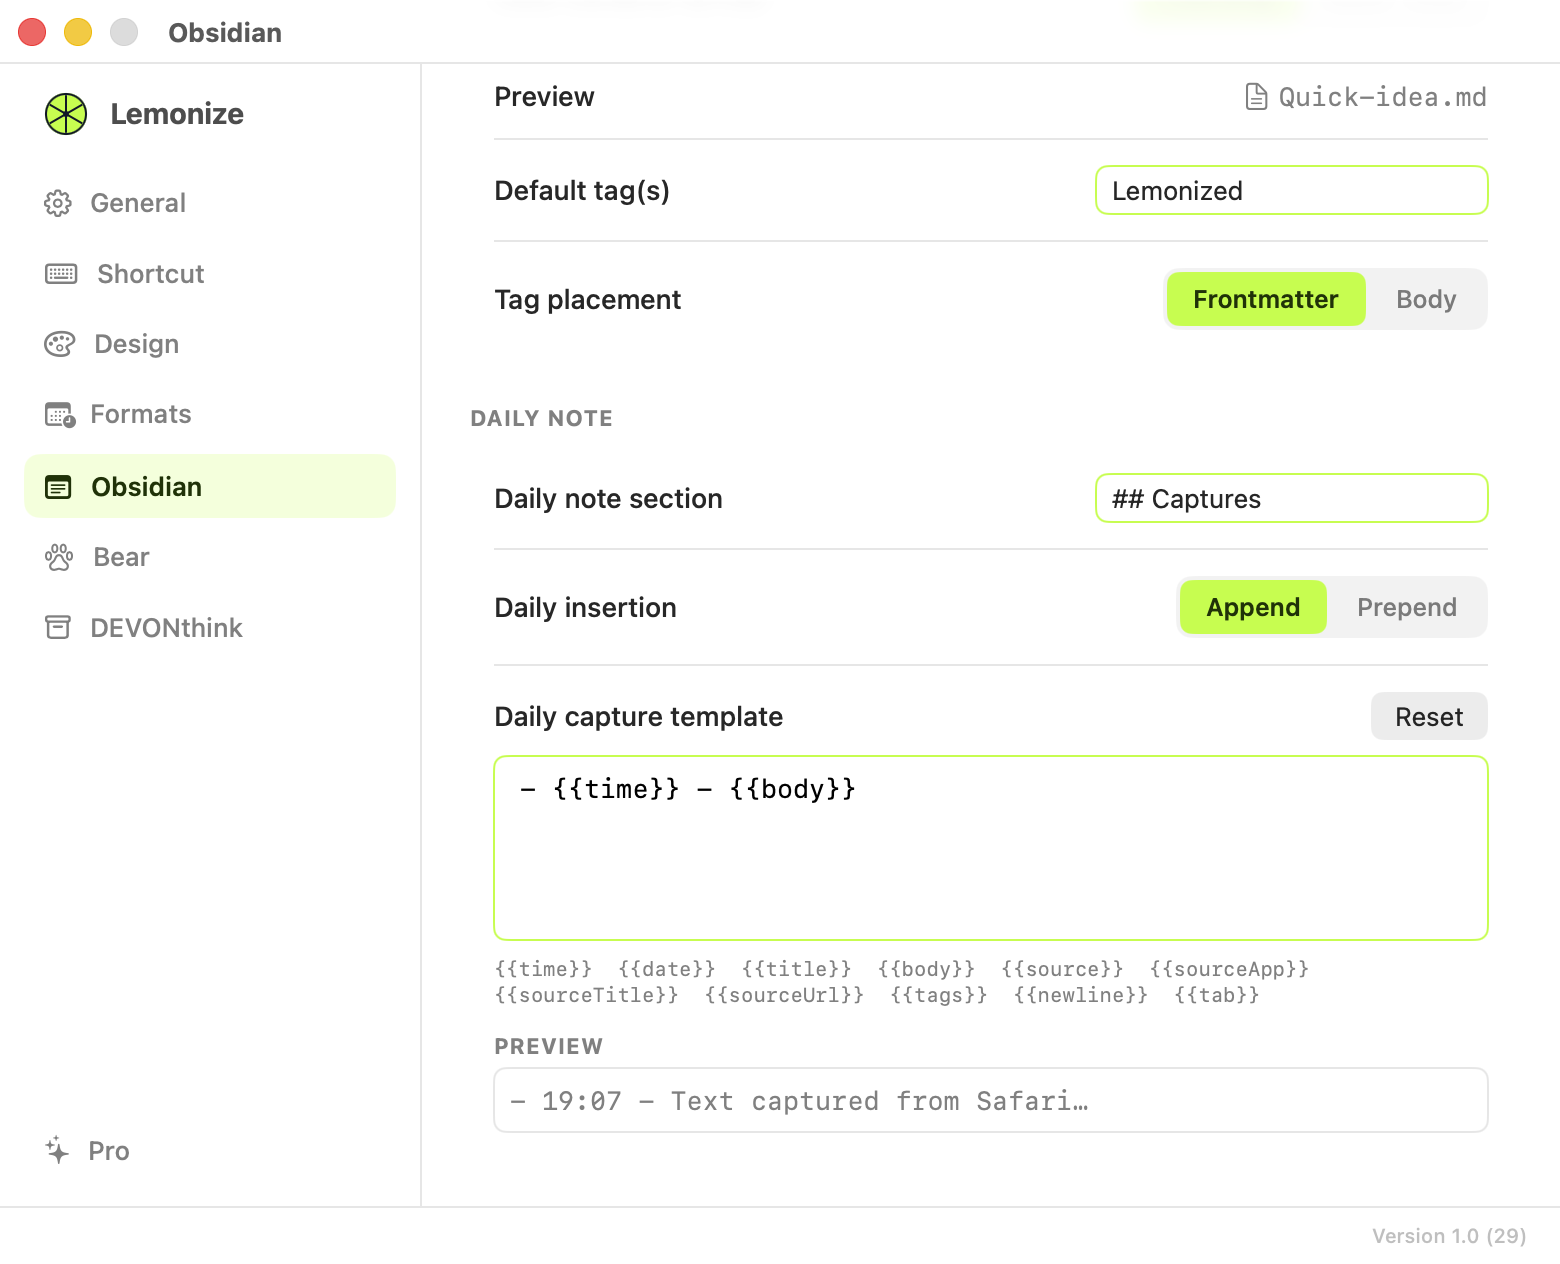Viewport: 1560px width, 1264px height.
Task: Click the Default tag(s) input field
Action: pyautogui.click(x=1291, y=190)
